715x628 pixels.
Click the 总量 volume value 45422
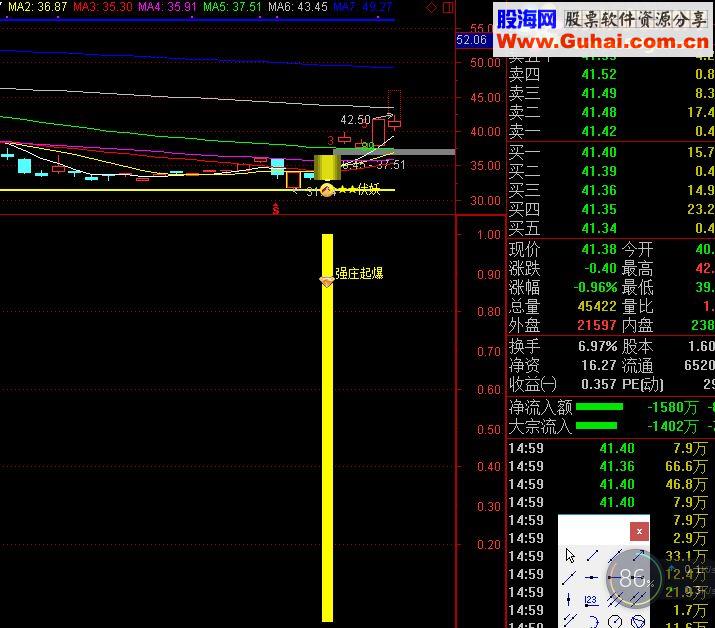pyautogui.click(x=597, y=306)
